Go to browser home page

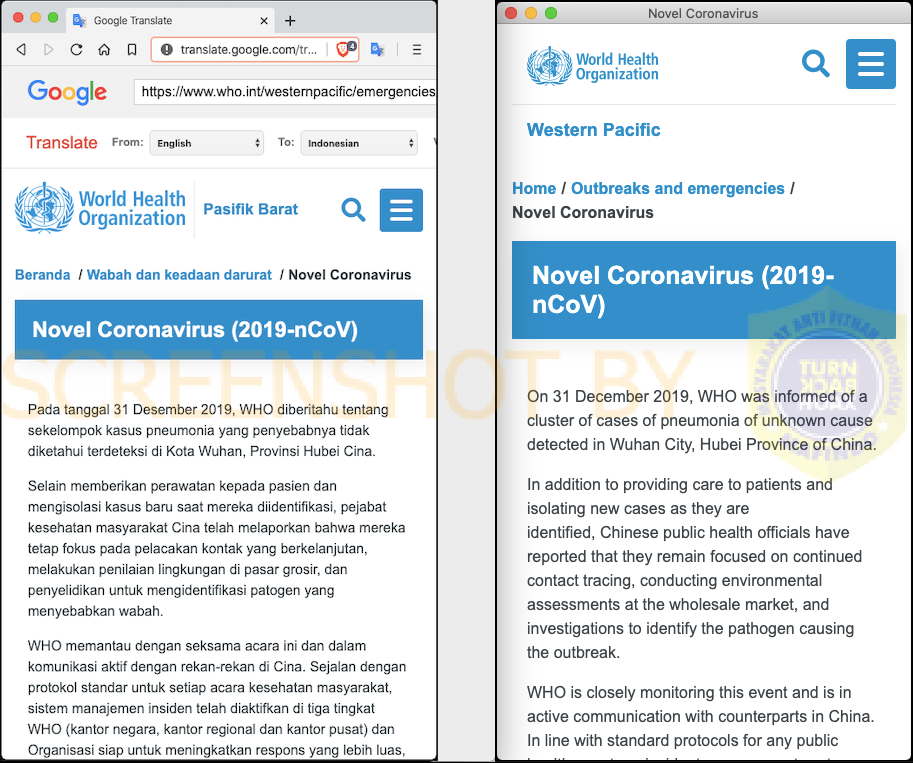point(104,50)
